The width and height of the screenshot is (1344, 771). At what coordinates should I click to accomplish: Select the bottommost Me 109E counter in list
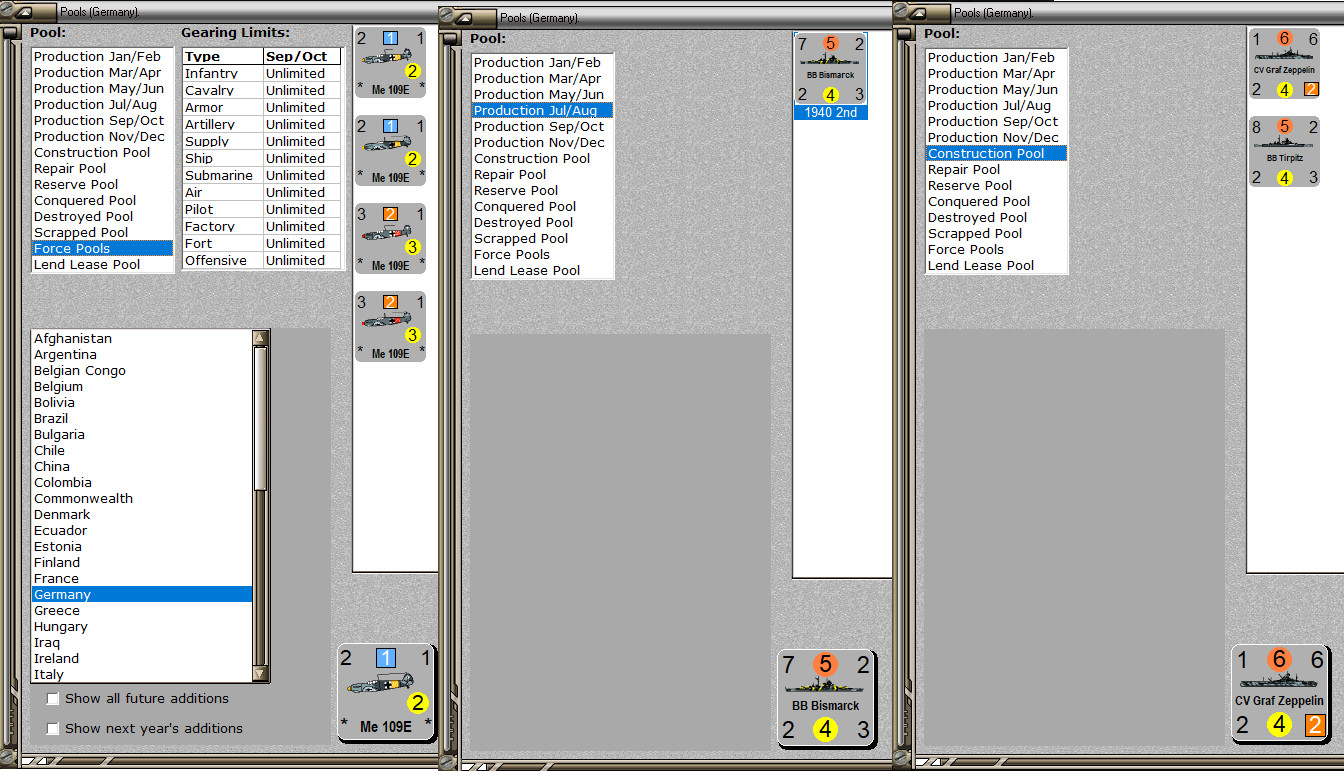(390, 327)
